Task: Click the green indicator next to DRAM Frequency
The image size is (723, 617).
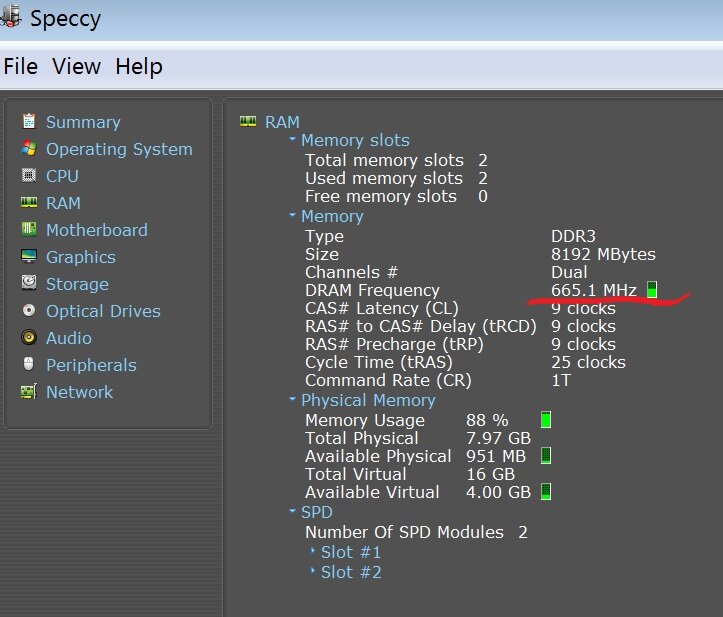Action: coord(652,290)
